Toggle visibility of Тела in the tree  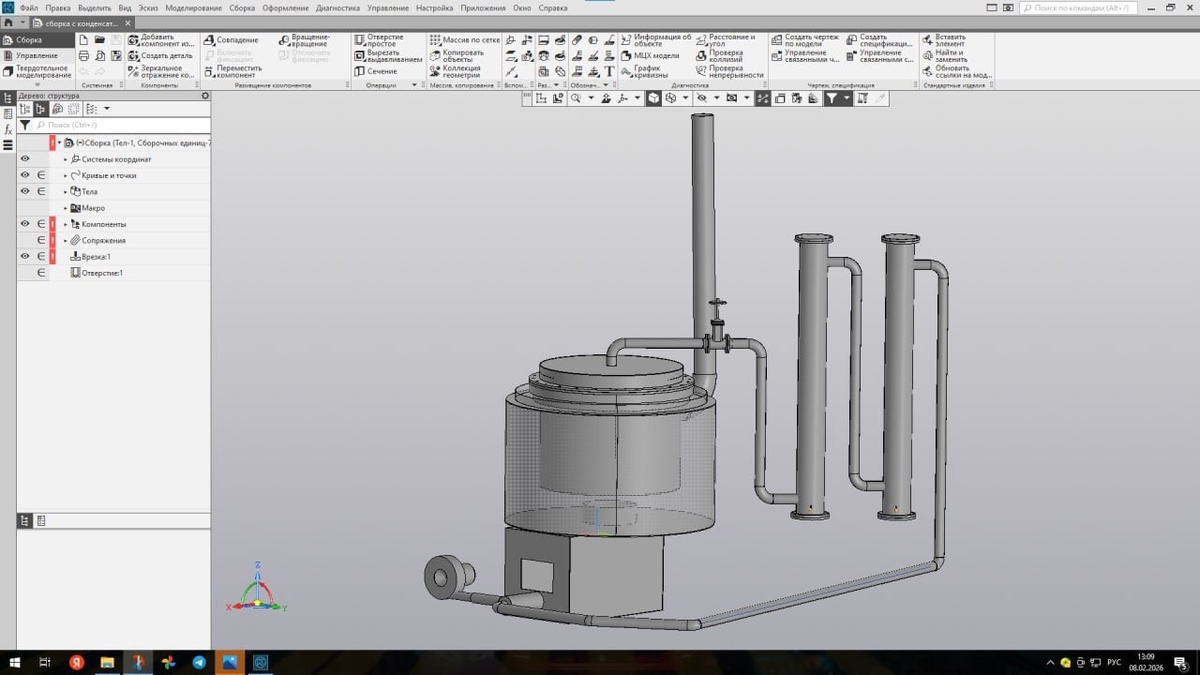(25, 191)
